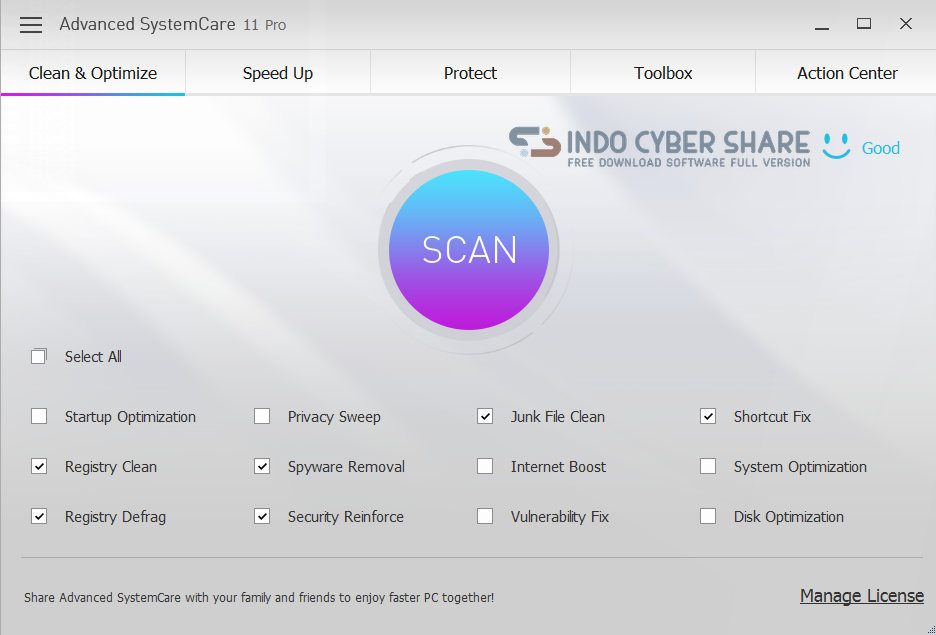Uncheck the Junk File Clean option

[x=484, y=416]
